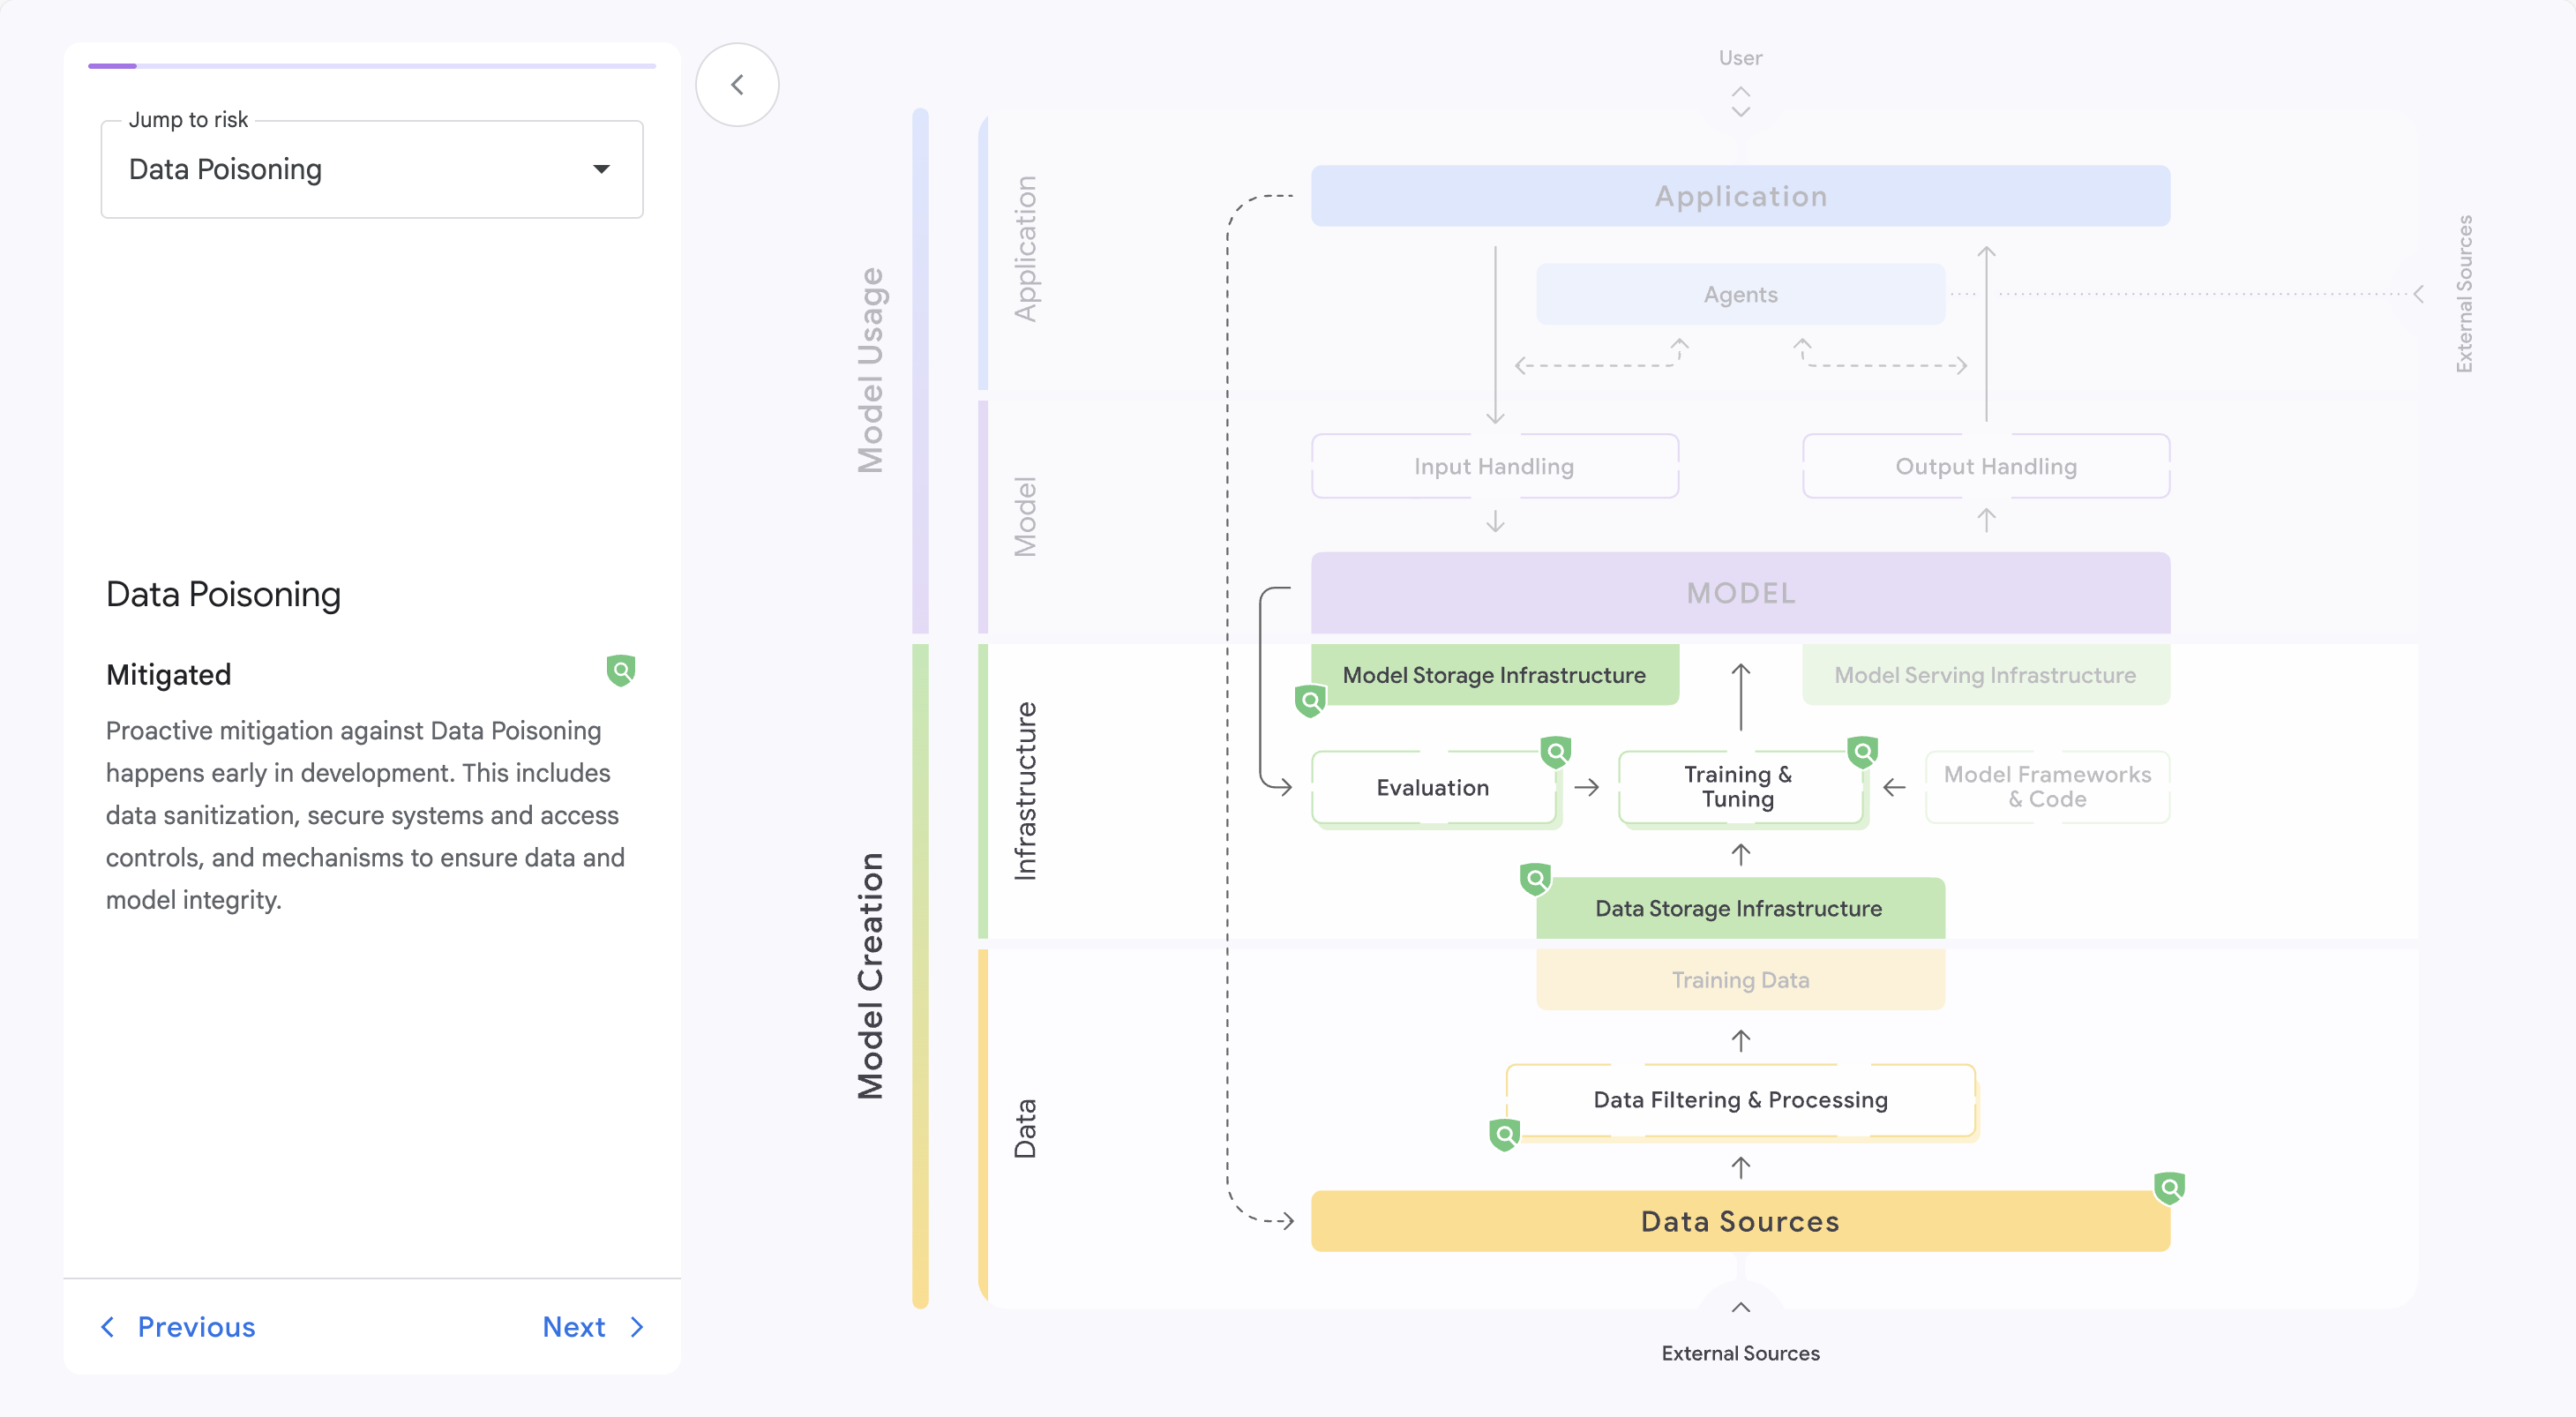The height and width of the screenshot is (1417, 2576).
Task: Open the Jump to risk dropdown
Action: (371, 169)
